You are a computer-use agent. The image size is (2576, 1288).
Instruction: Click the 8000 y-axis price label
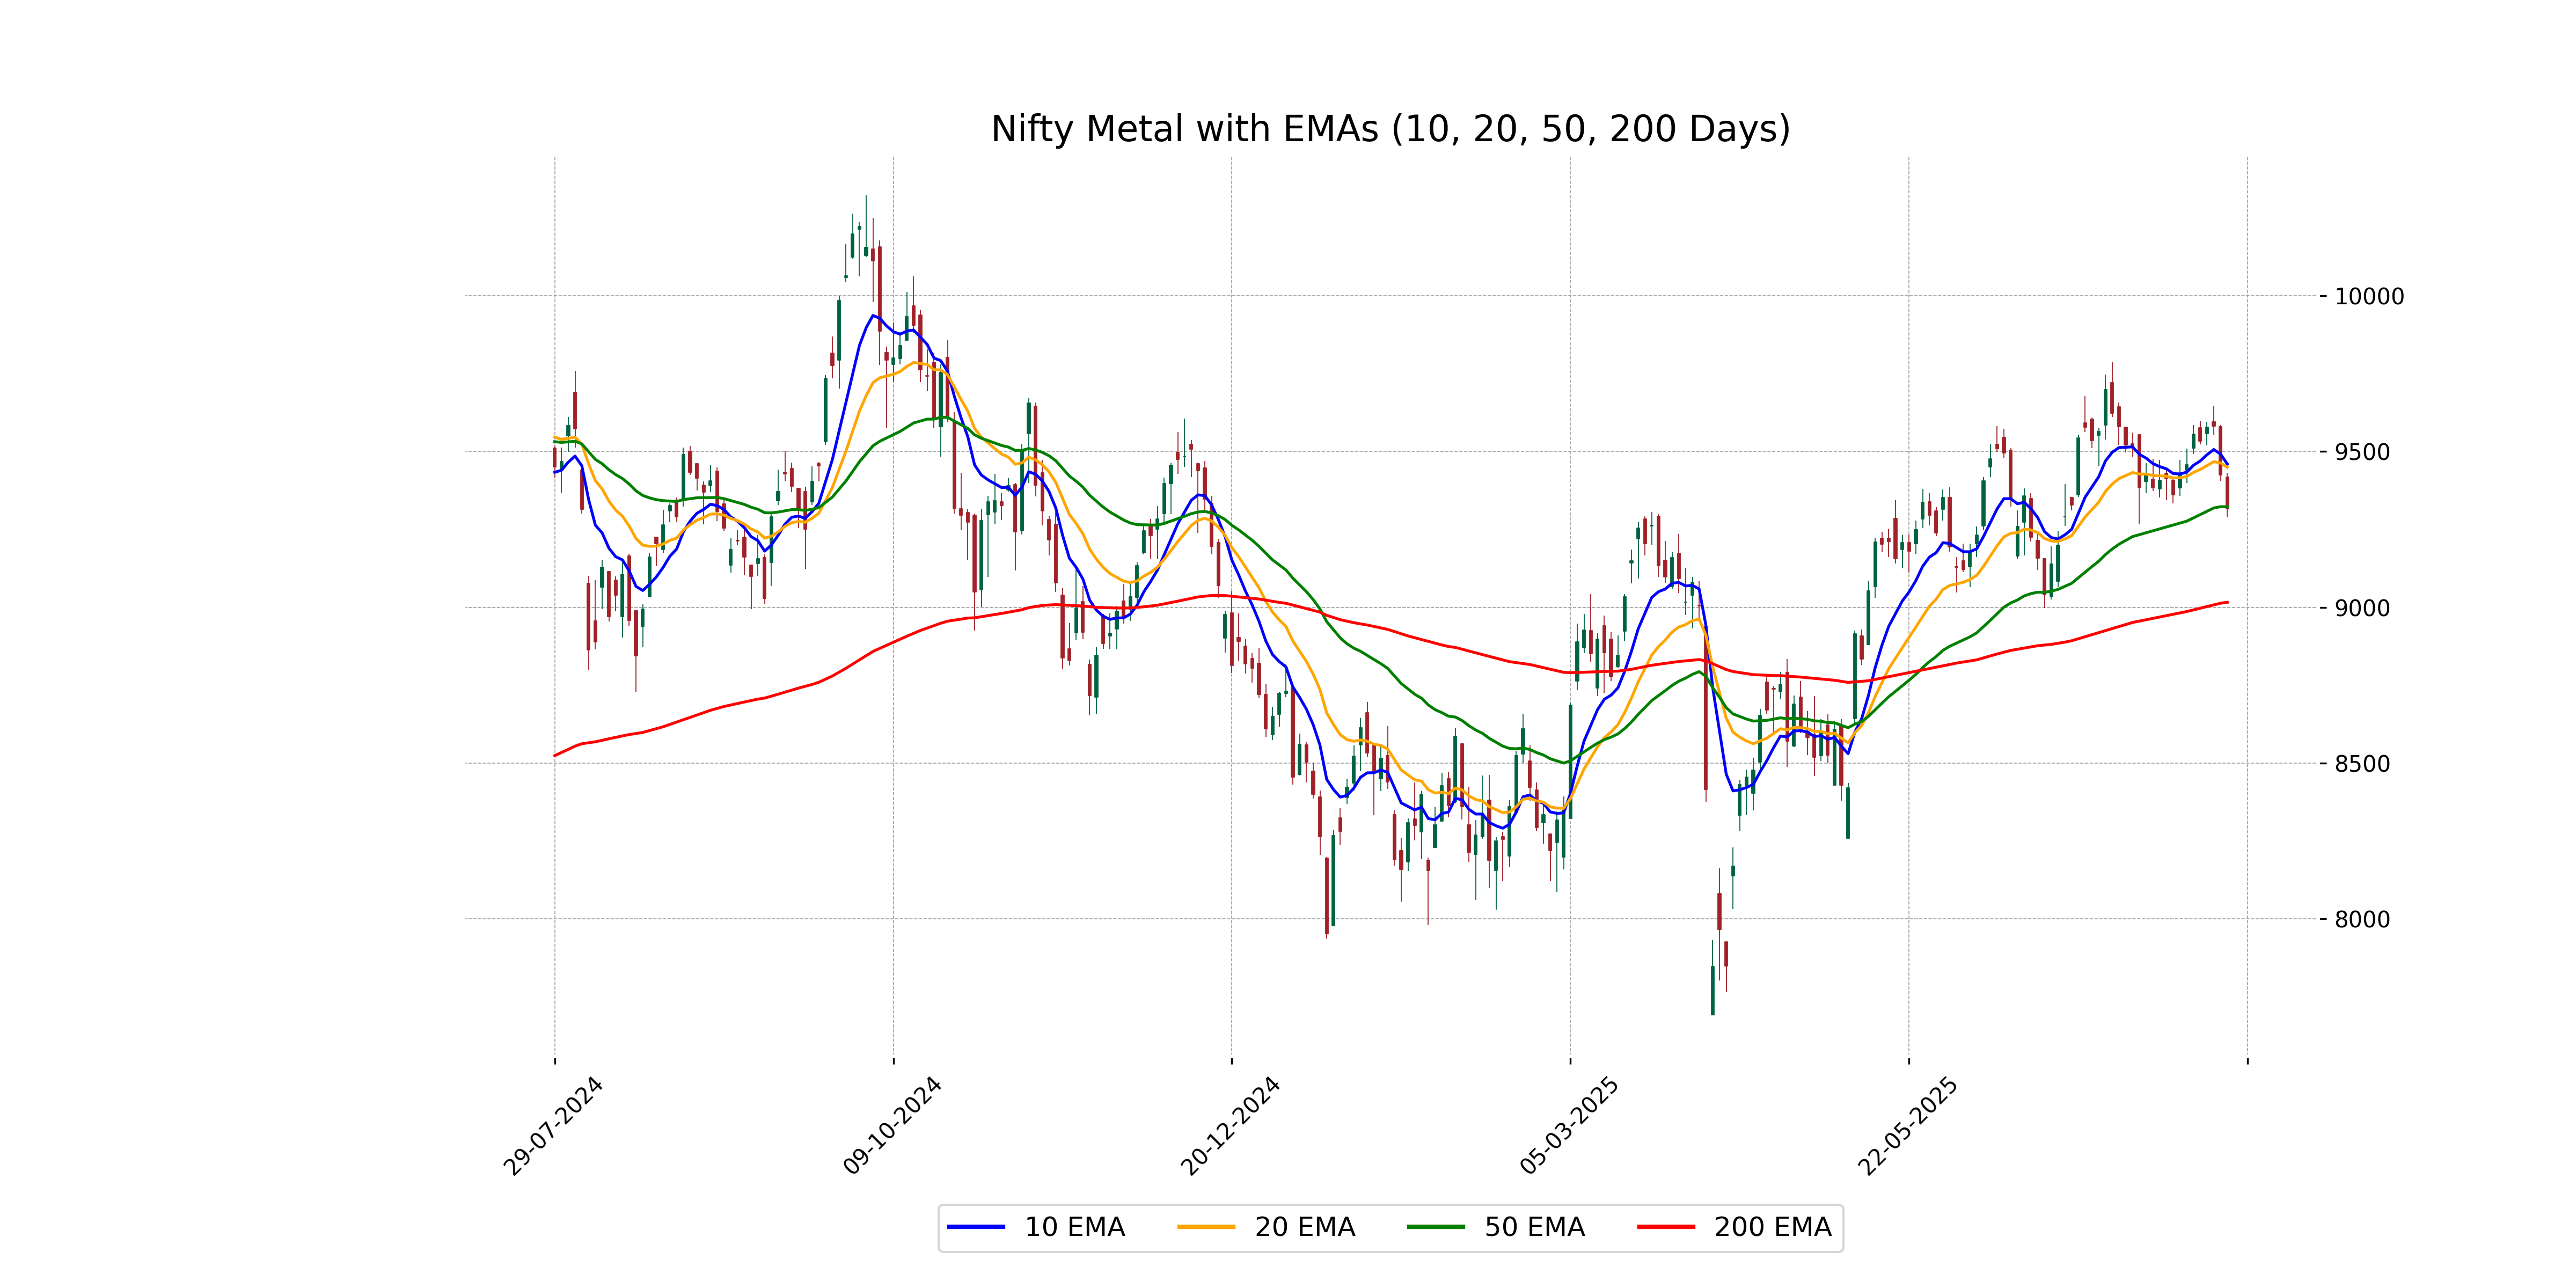click(x=2362, y=920)
